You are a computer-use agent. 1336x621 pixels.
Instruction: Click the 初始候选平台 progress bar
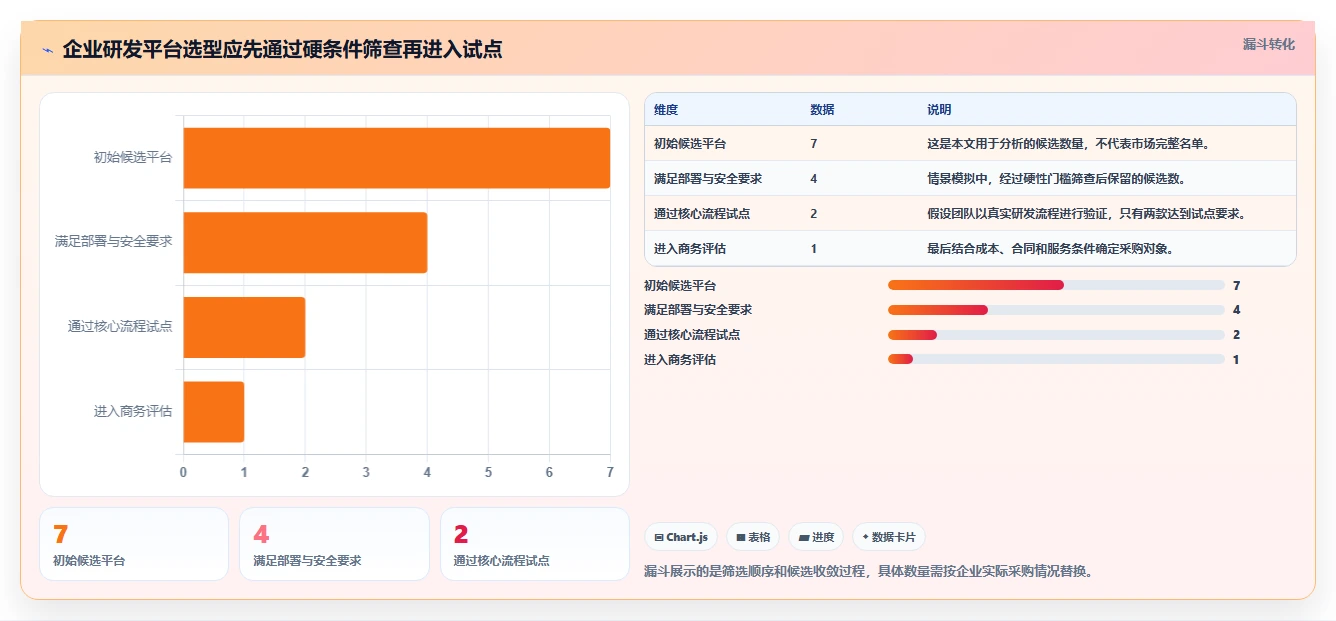point(1056,285)
